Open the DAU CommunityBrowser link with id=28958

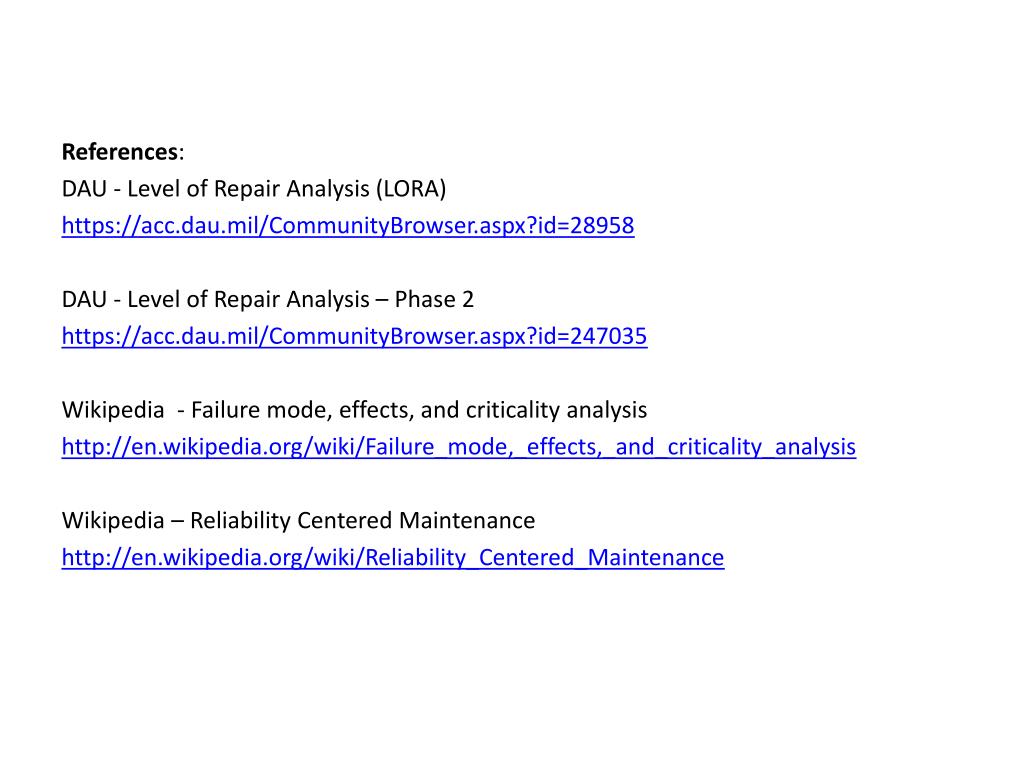click(348, 225)
